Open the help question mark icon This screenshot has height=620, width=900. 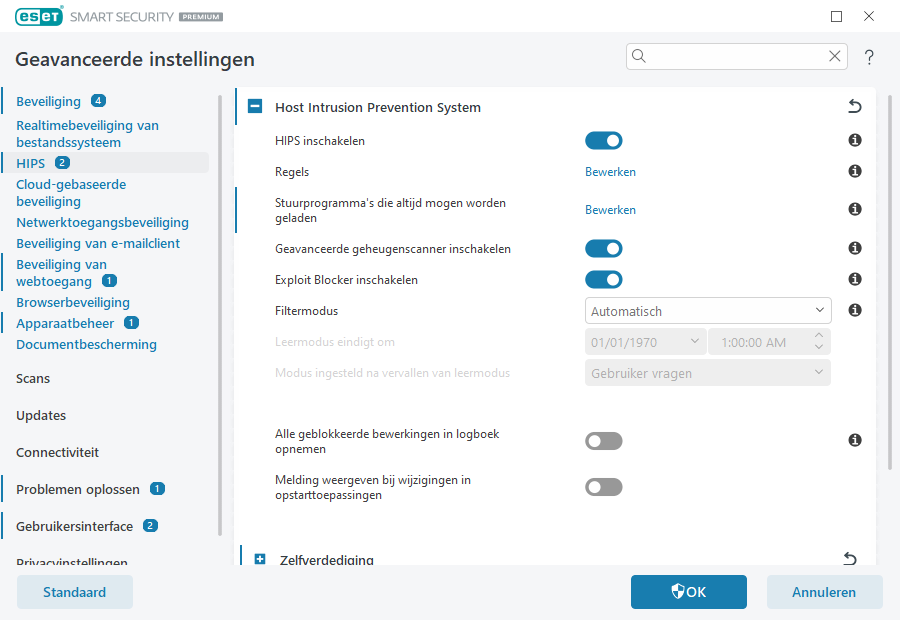pyautogui.click(x=868, y=57)
